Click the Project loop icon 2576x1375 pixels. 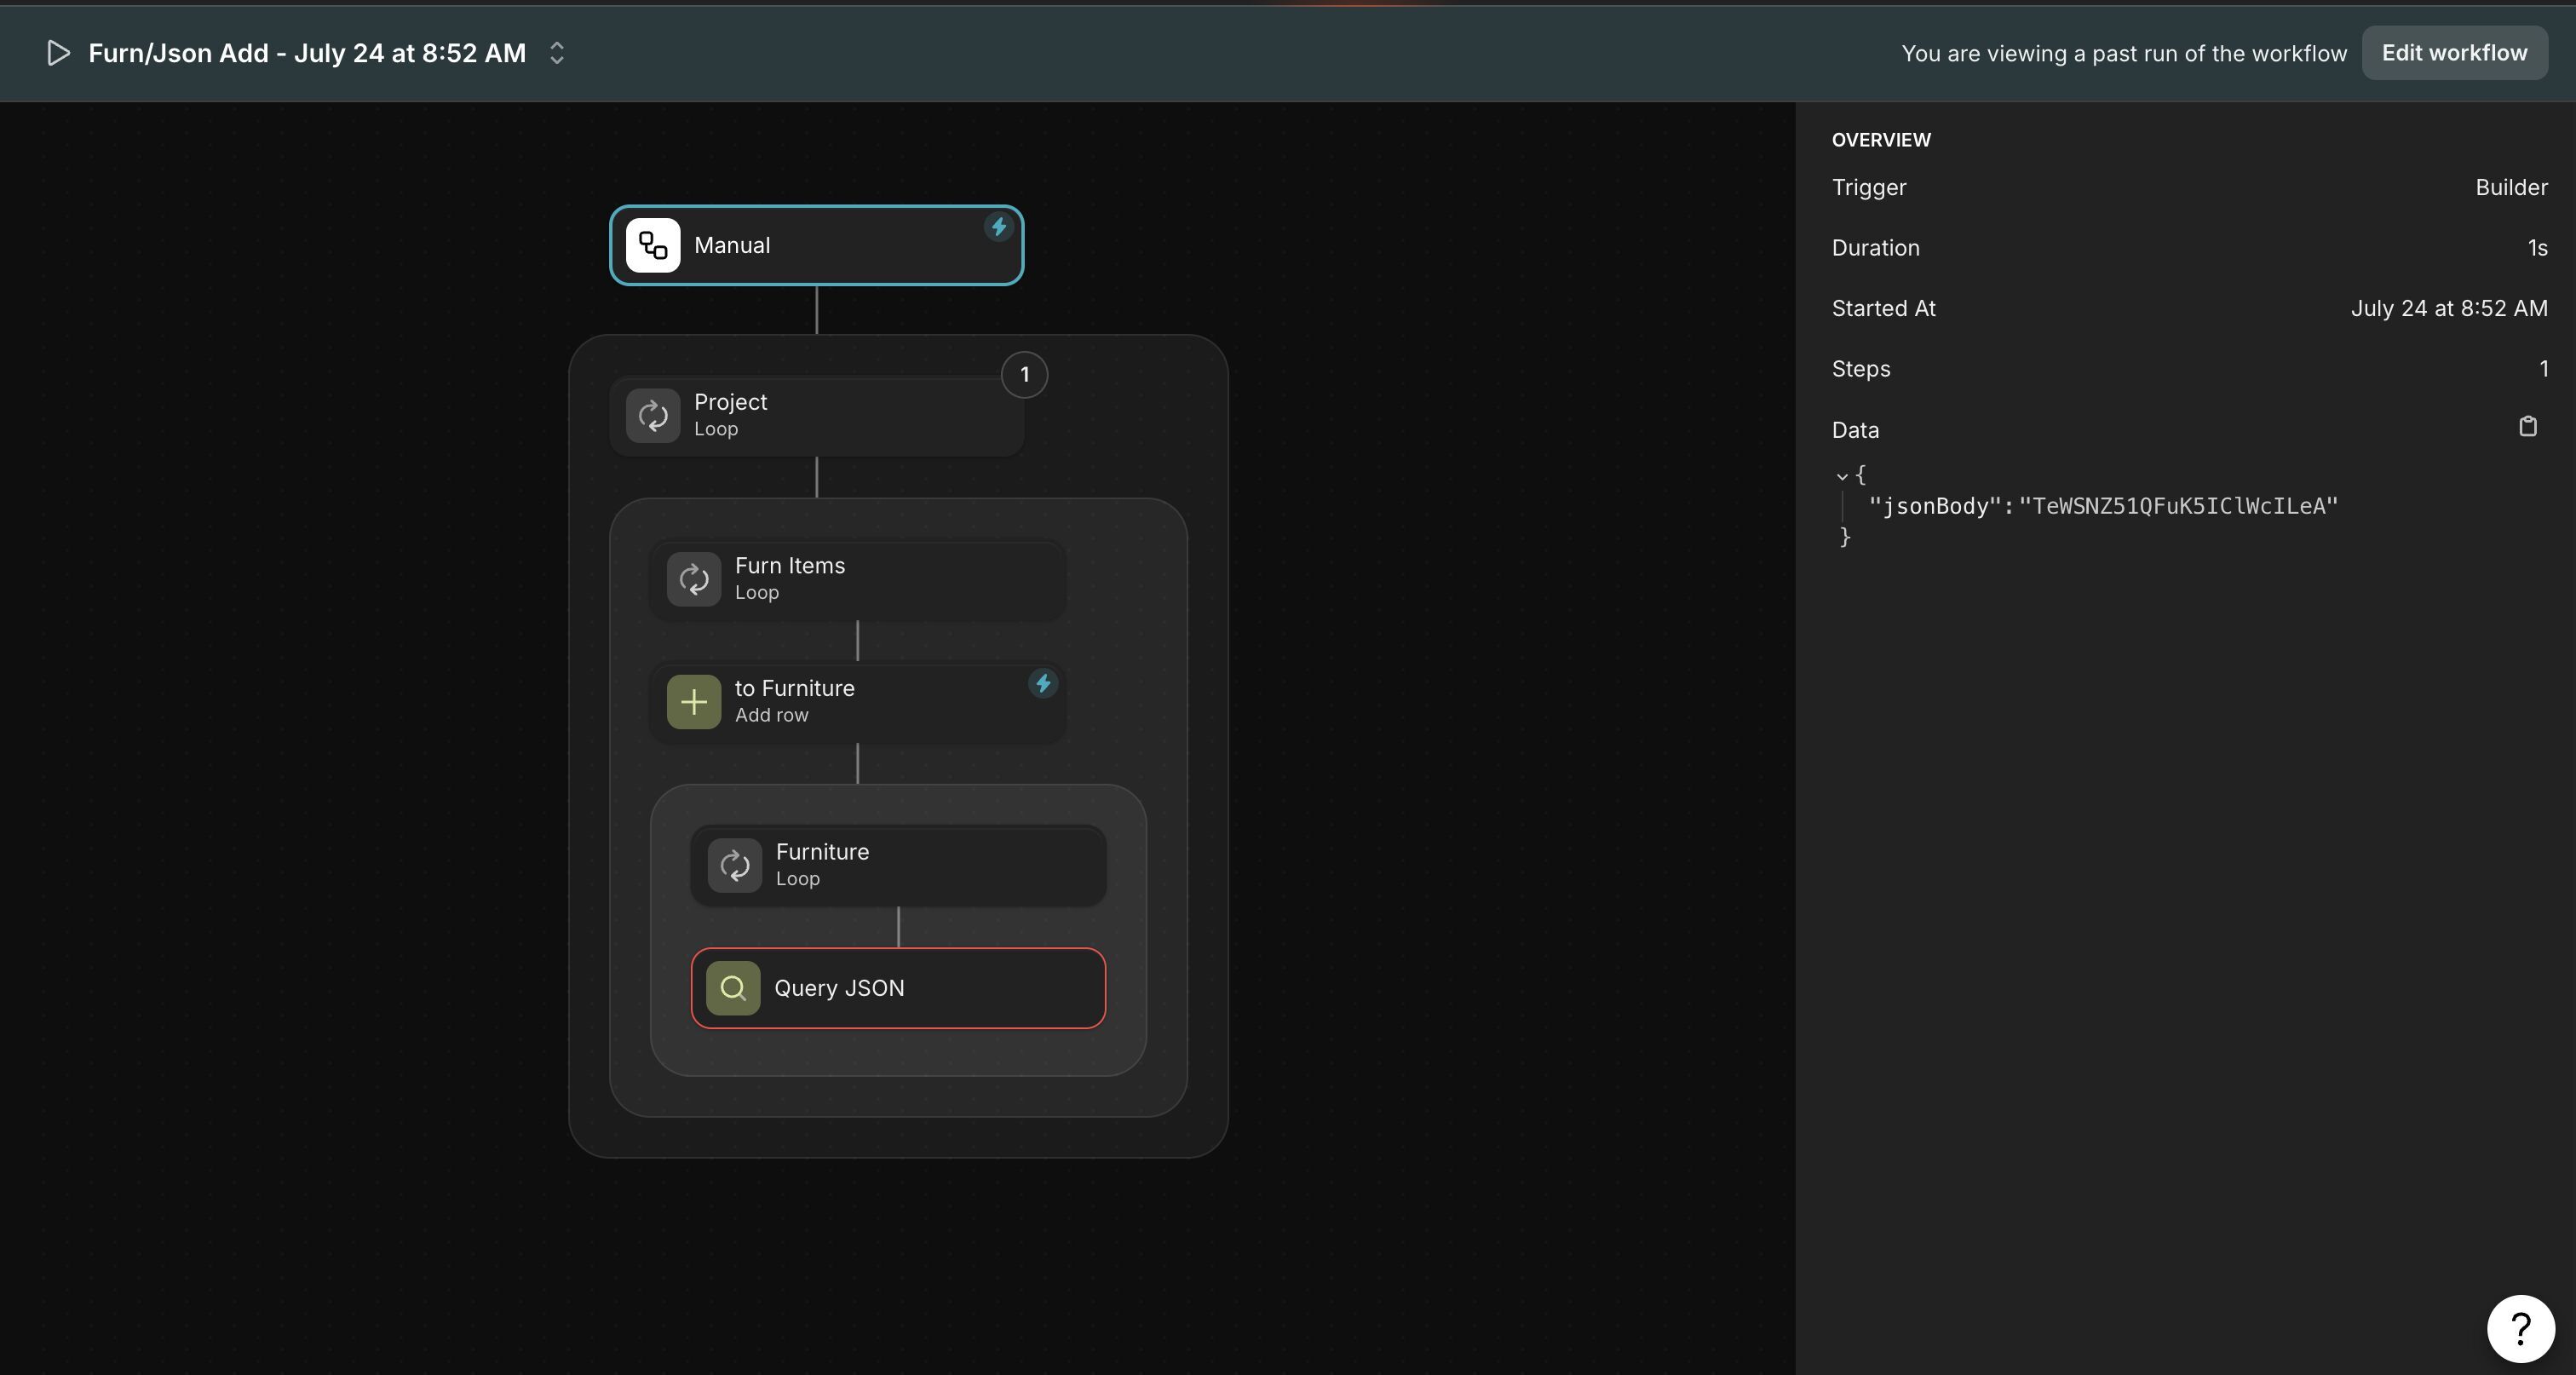coord(653,416)
